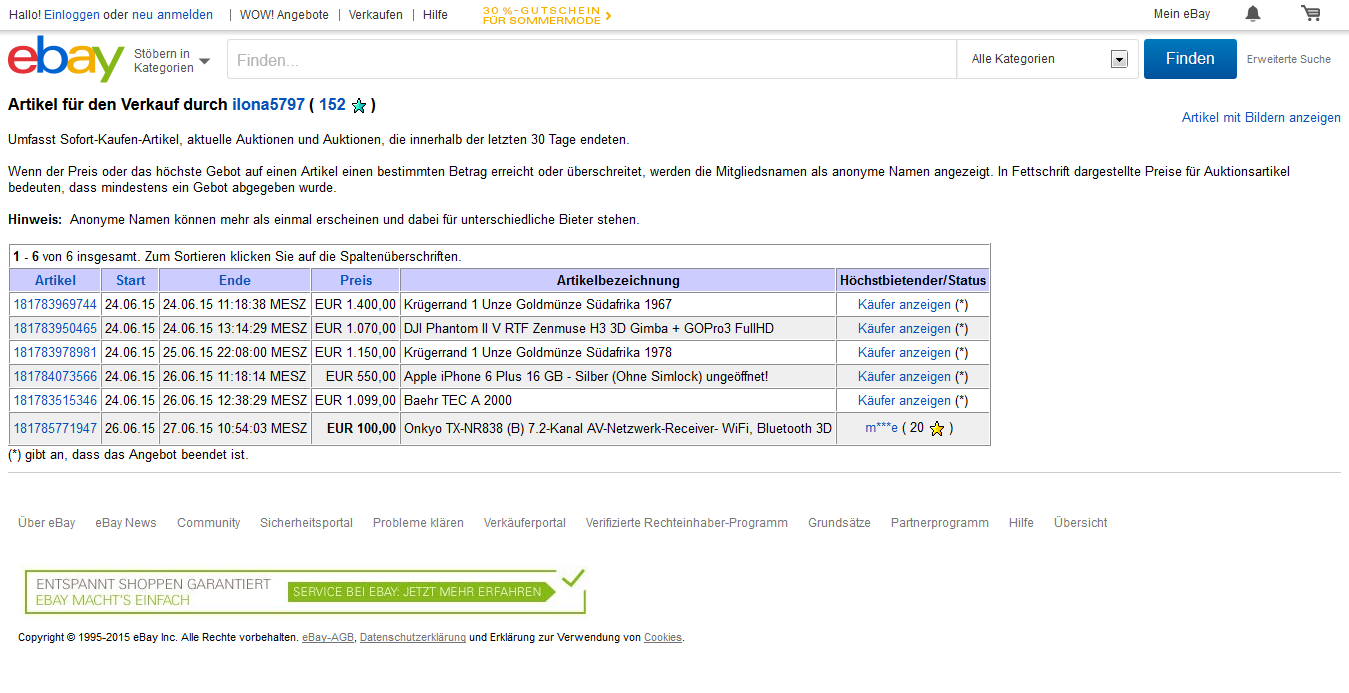The width and height of the screenshot is (1349, 693).
Task: Open the WOW! Angebote menu item
Action: (x=284, y=15)
